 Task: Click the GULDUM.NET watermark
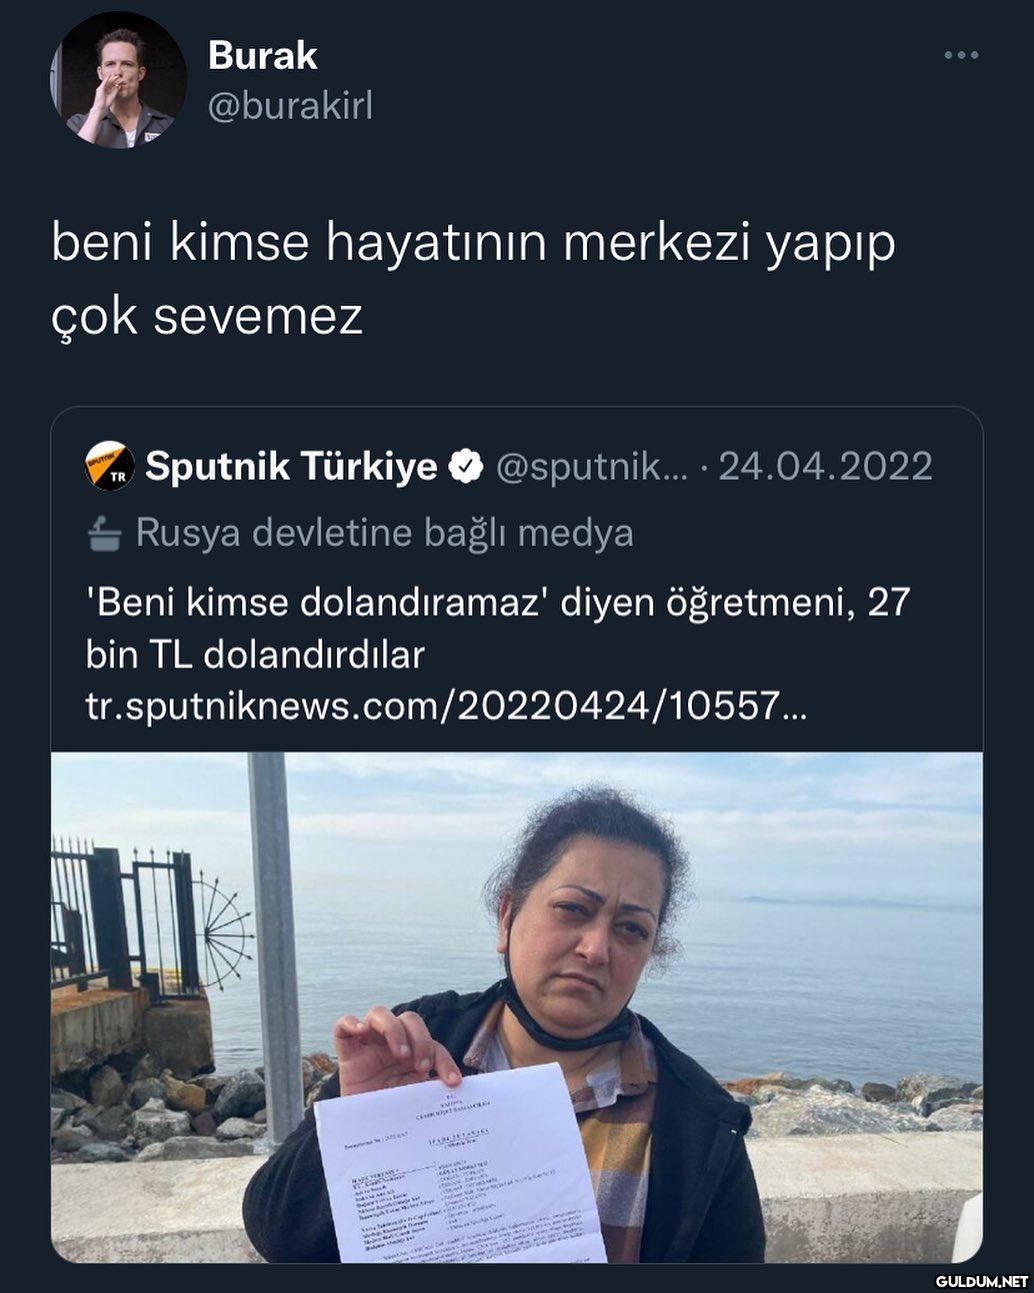982,1280
